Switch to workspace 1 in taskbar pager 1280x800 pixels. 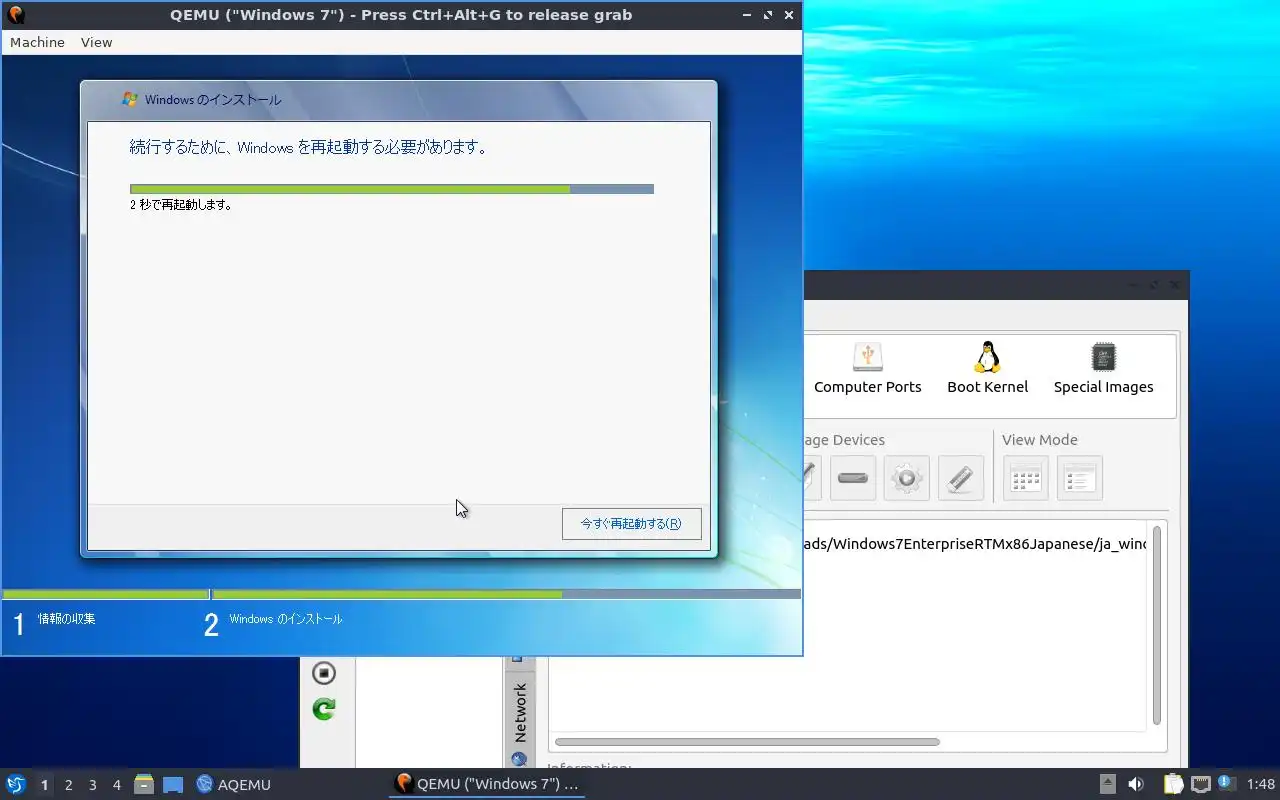pos(44,785)
